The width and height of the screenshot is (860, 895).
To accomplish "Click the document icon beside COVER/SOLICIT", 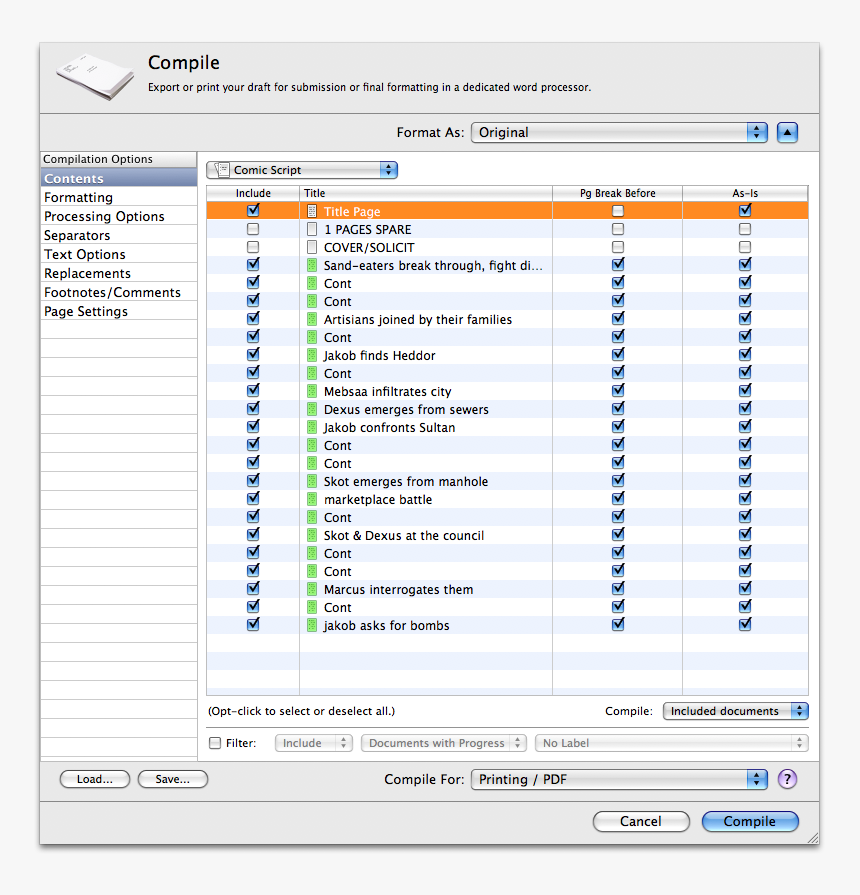I will [312, 247].
